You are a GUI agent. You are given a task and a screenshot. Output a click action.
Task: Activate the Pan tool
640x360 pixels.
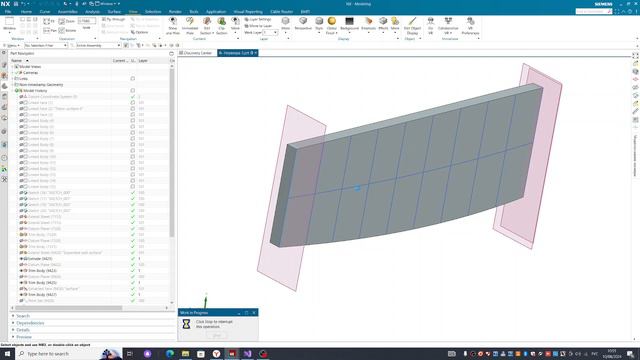tap(50, 31)
